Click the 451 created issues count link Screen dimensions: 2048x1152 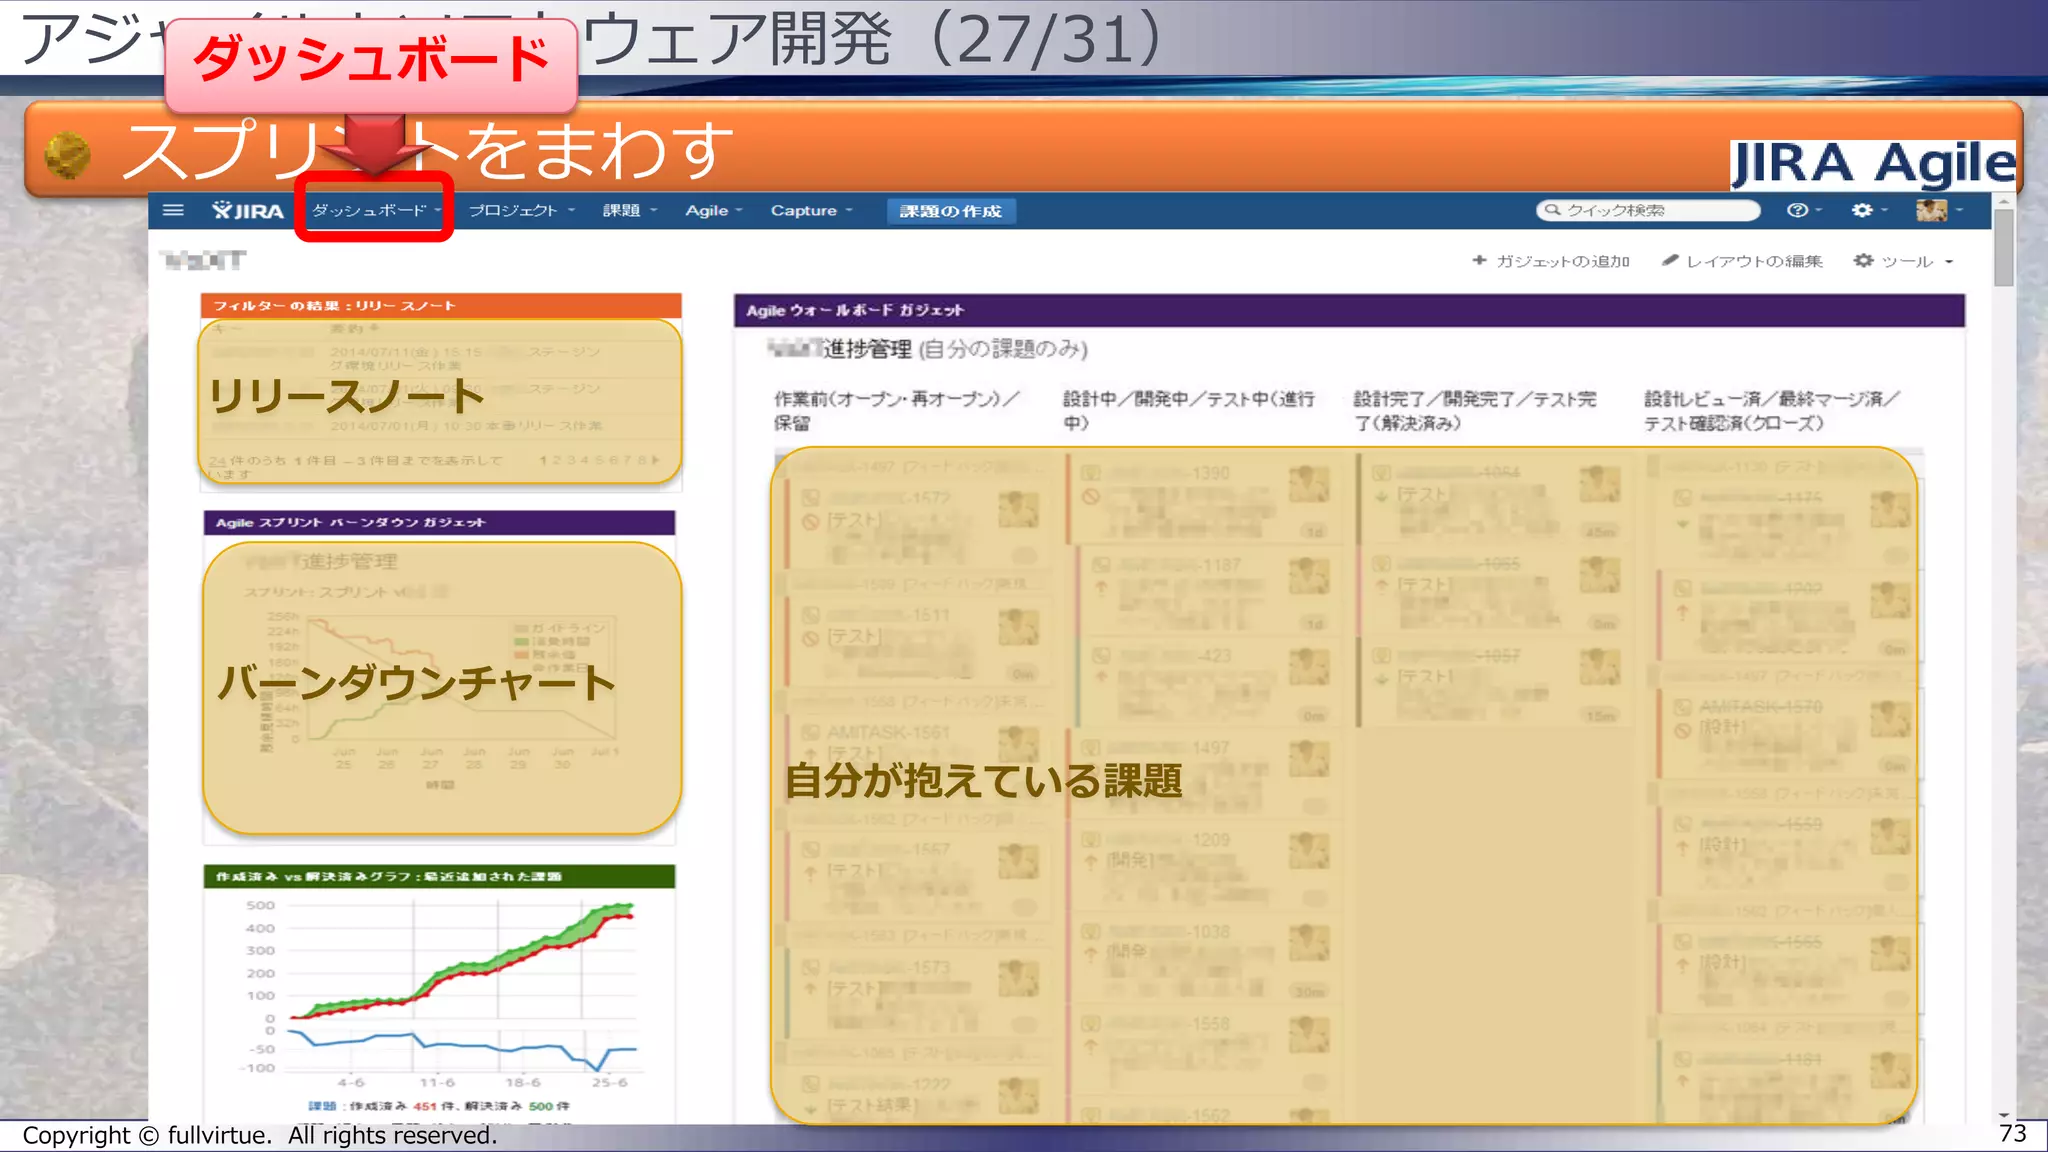click(x=425, y=1106)
